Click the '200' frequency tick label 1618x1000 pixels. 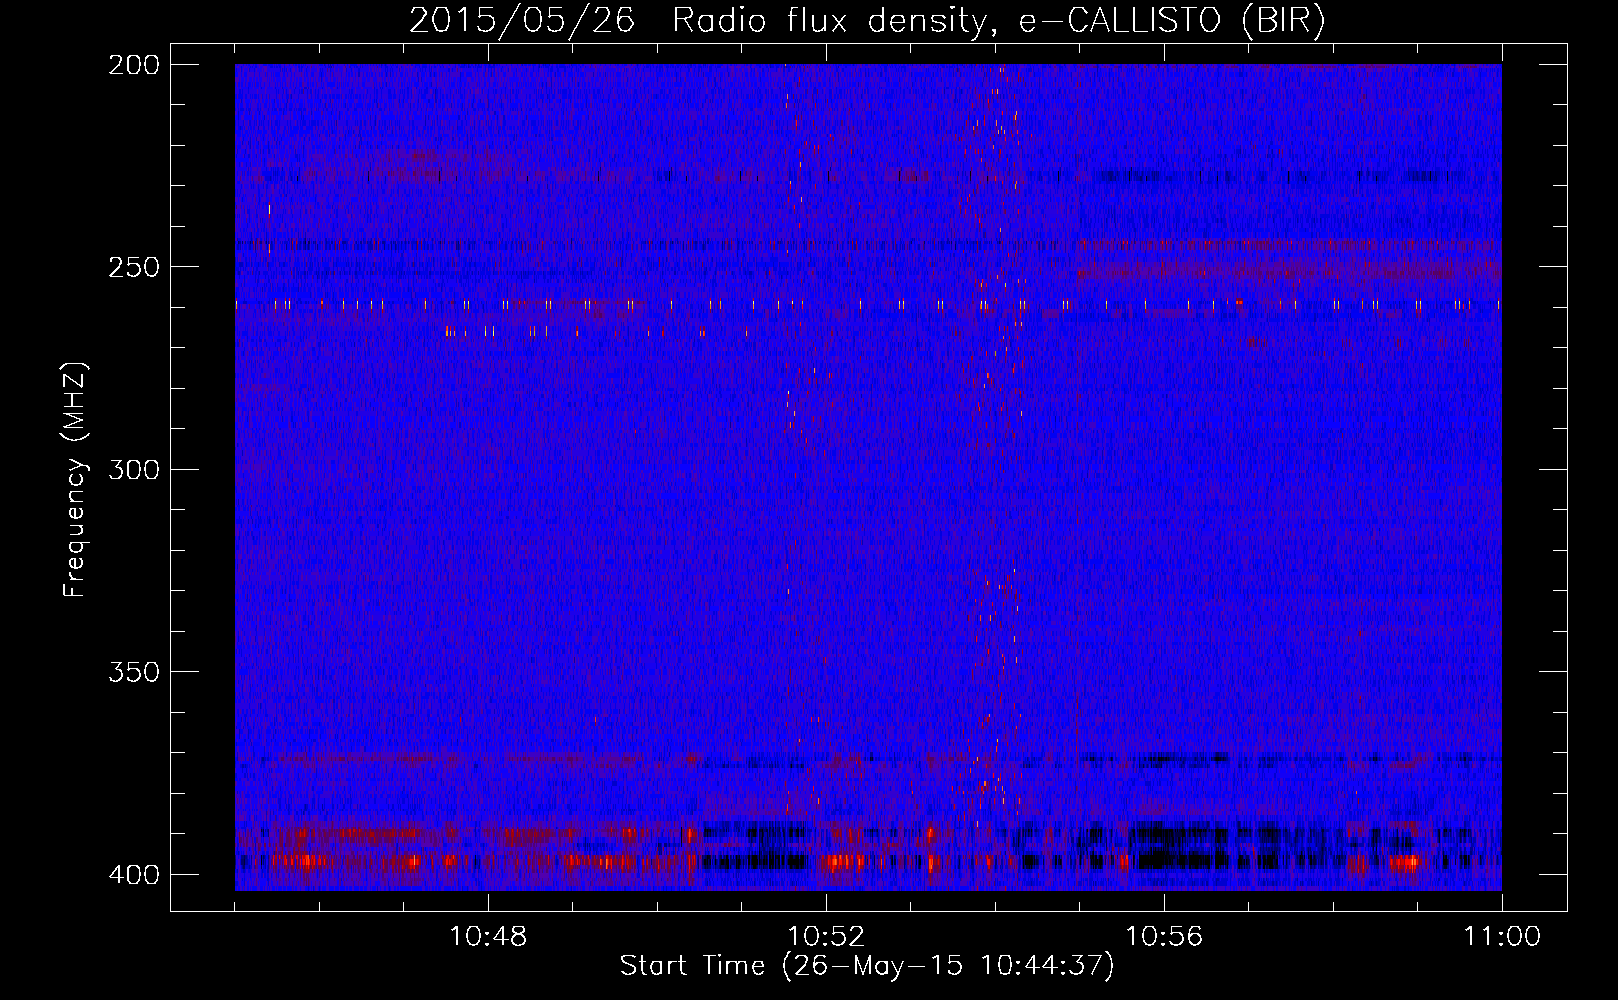pyautogui.click(x=133, y=65)
